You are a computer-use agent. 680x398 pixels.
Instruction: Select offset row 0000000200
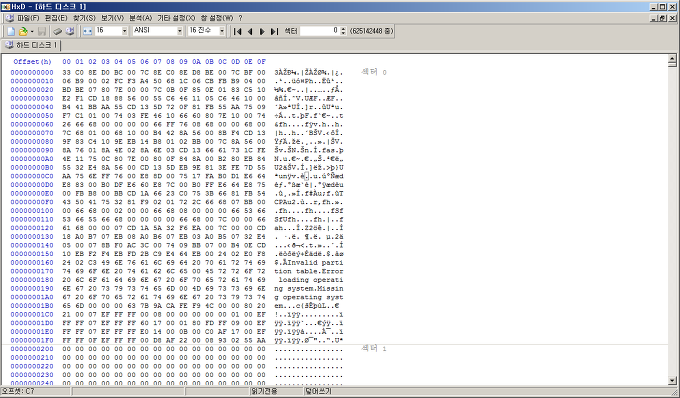[x=32, y=349]
